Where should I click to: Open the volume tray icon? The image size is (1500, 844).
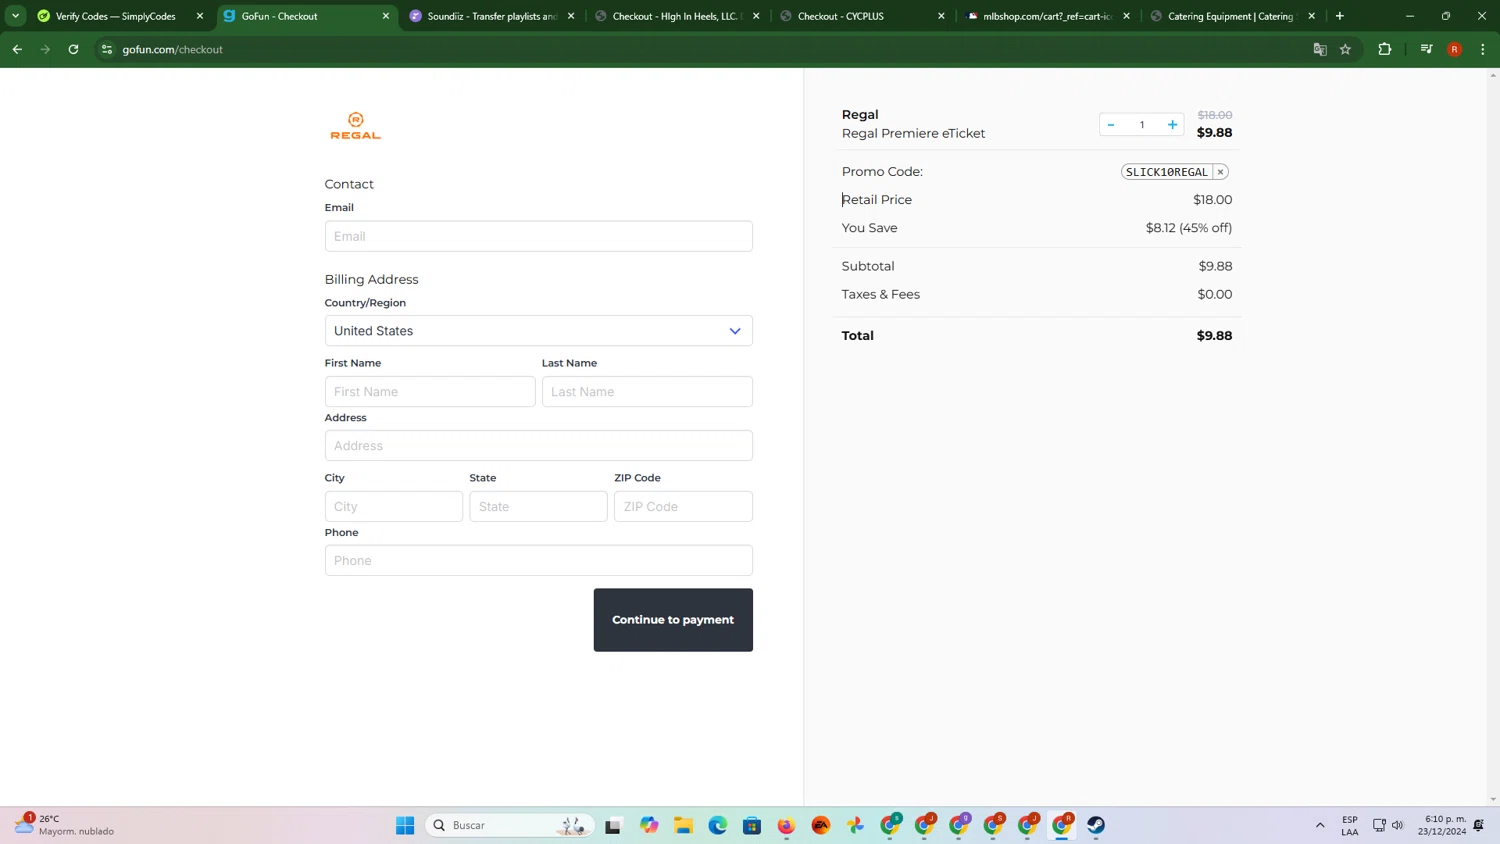point(1397,825)
